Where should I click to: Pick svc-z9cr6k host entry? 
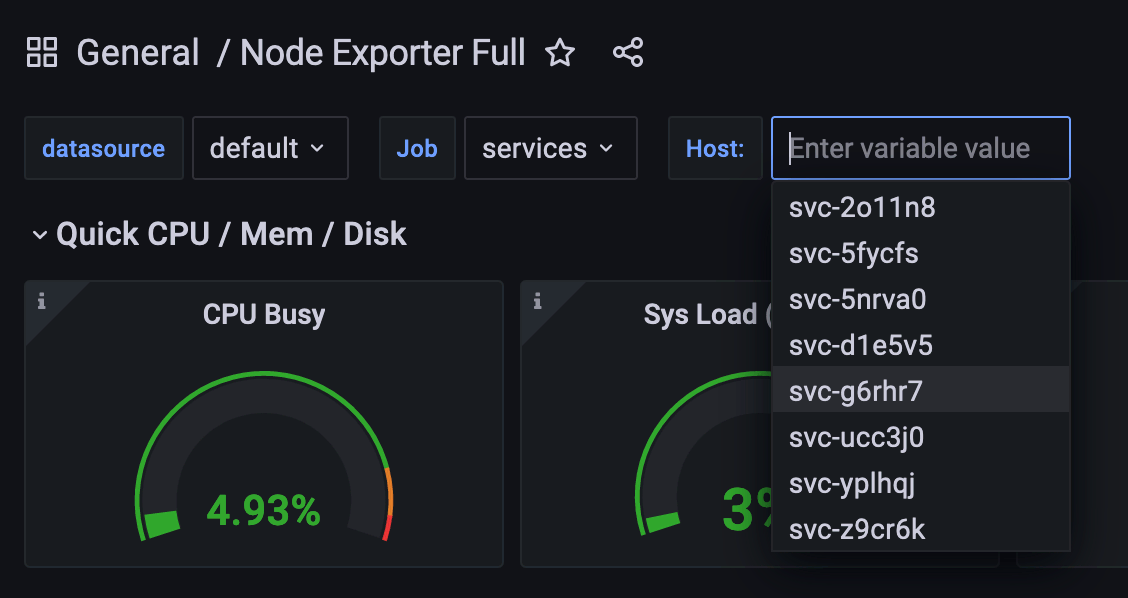(x=857, y=530)
